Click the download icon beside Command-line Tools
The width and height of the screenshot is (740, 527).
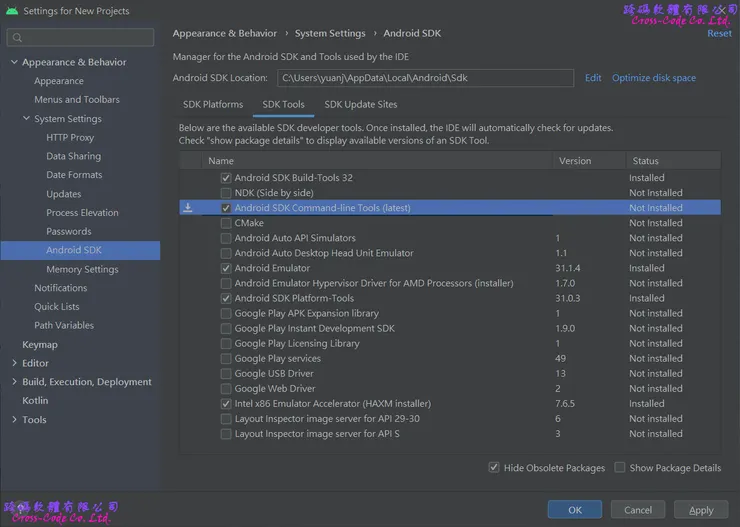pyautogui.click(x=187, y=208)
